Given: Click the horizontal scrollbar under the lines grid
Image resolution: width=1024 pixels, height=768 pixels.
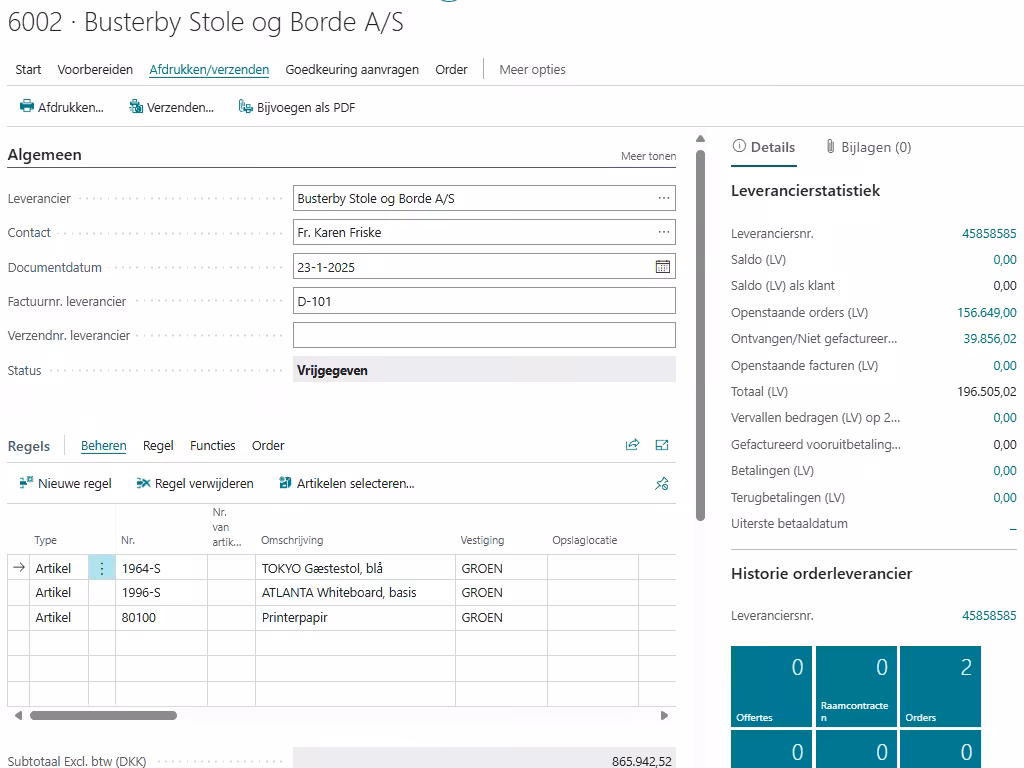Looking at the screenshot, I should click(103, 716).
